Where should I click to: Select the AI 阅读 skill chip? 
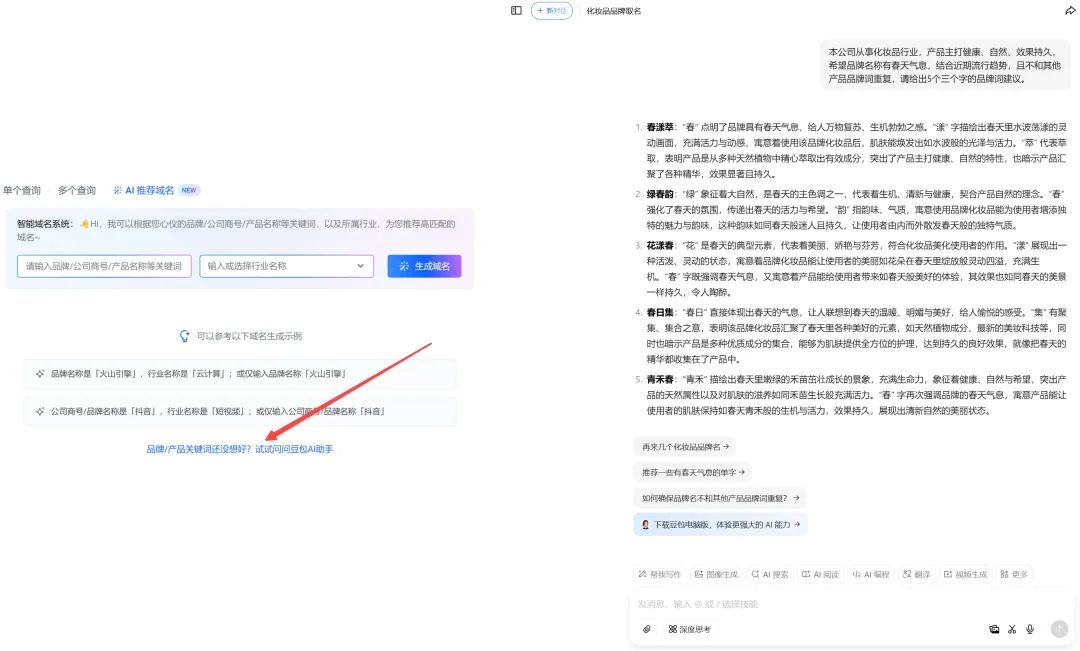coord(820,574)
